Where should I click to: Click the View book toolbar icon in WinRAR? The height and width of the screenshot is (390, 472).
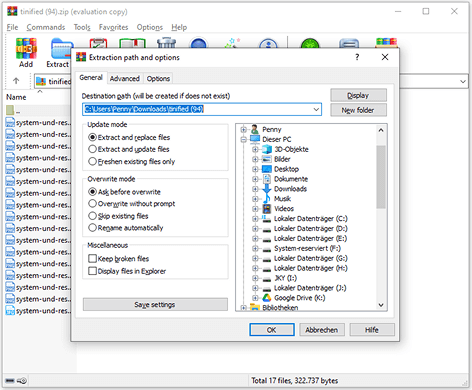pos(132,43)
